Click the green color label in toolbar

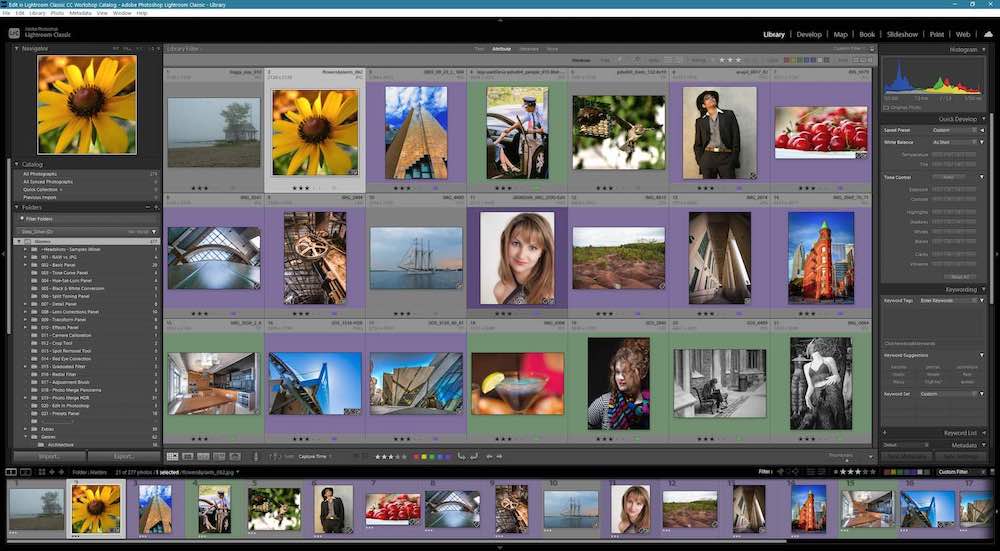click(x=432, y=457)
